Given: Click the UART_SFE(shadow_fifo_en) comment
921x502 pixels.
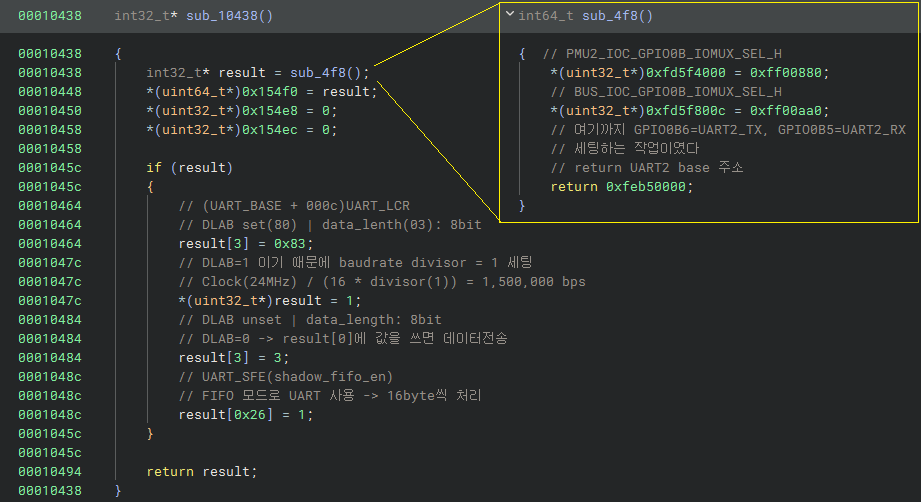Looking at the screenshot, I should click(285, 376).
